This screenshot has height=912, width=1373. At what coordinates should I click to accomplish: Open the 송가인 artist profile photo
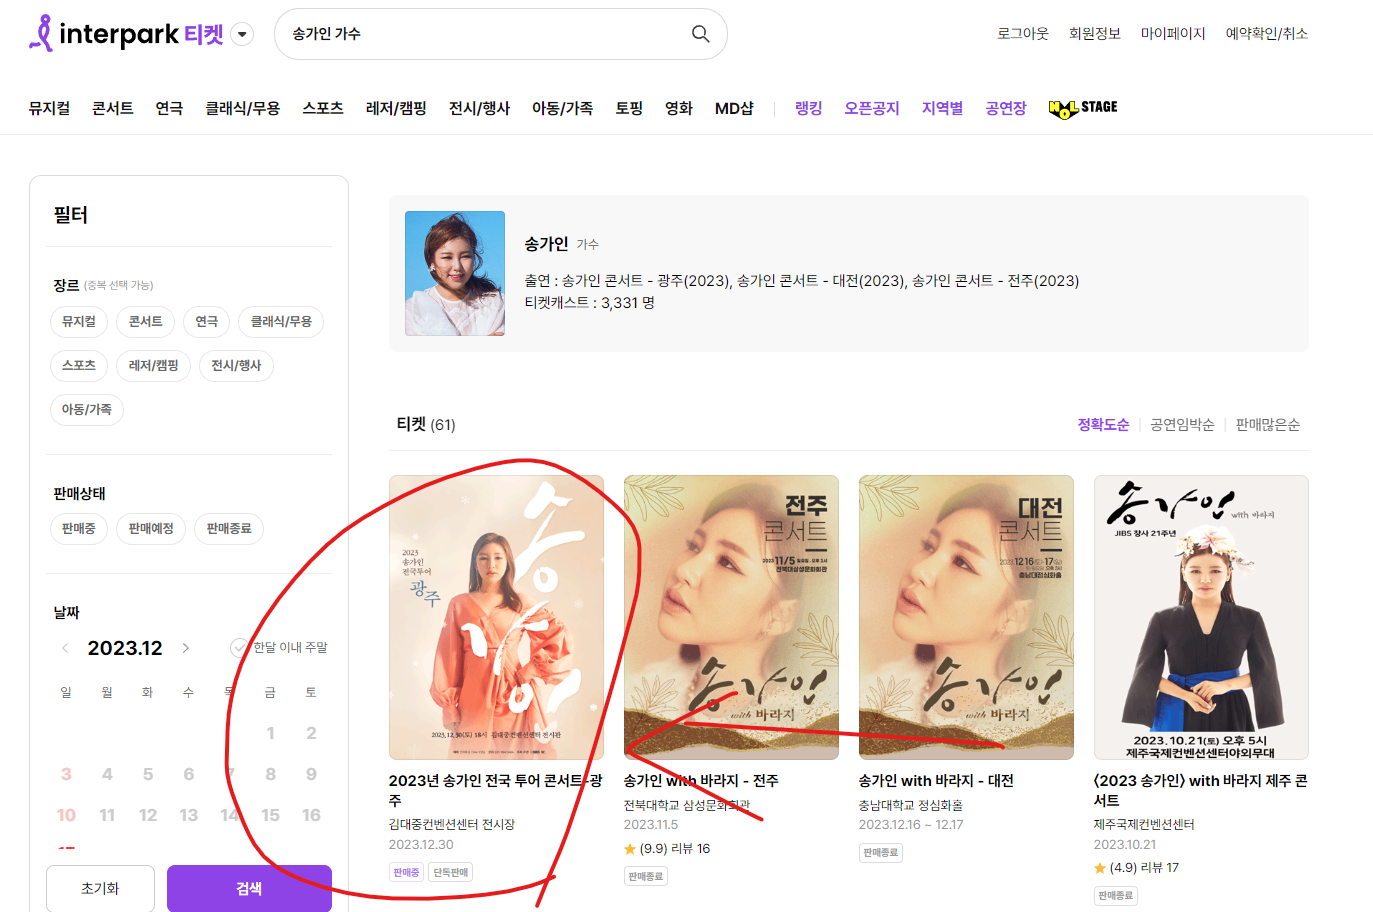[x=455, y=273]
